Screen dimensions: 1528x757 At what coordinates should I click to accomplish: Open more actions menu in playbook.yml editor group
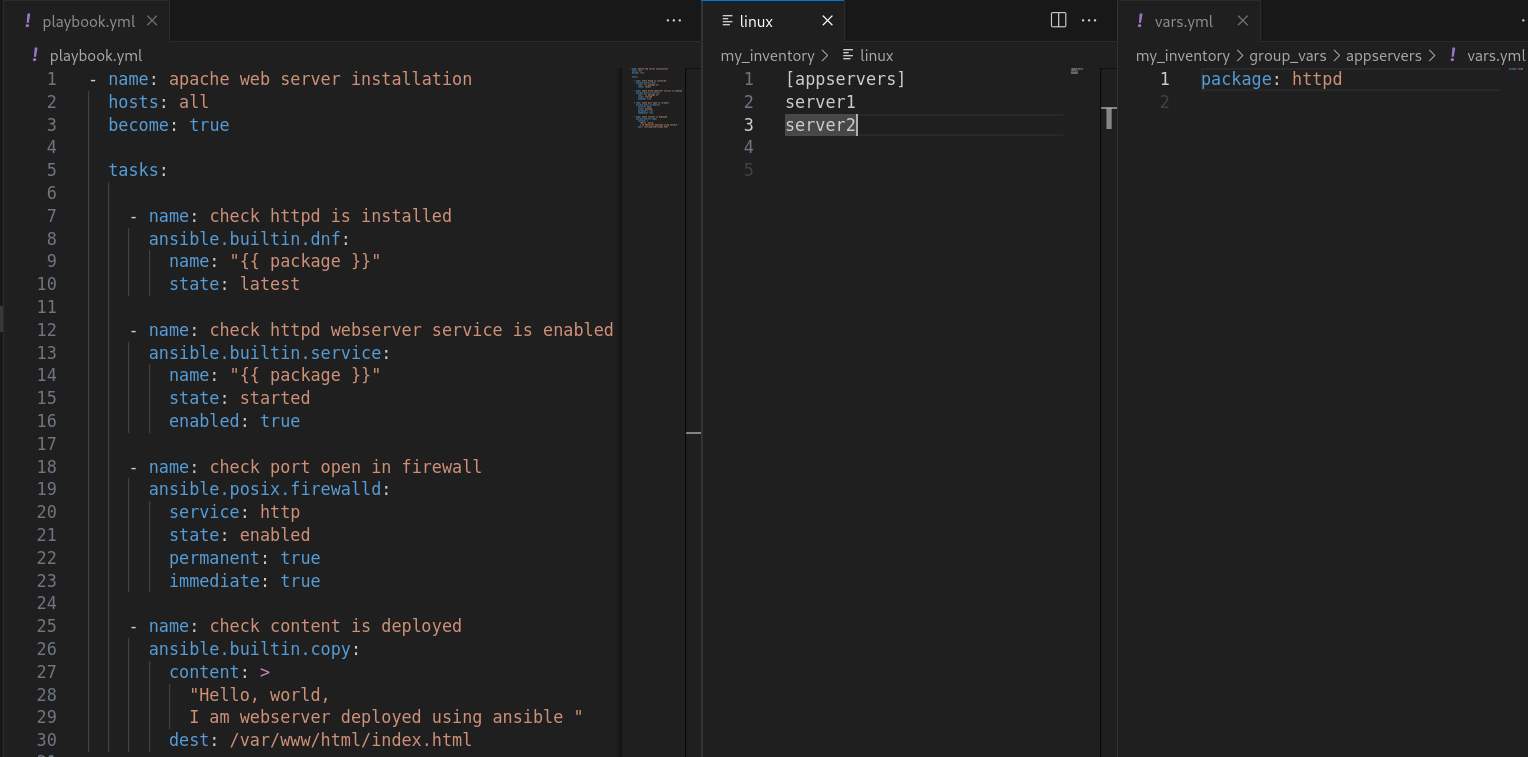click(x=673, y=20)
